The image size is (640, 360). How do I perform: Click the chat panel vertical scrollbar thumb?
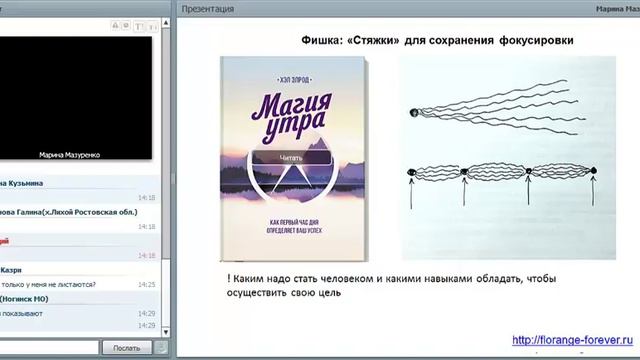[x=166, y=143]
